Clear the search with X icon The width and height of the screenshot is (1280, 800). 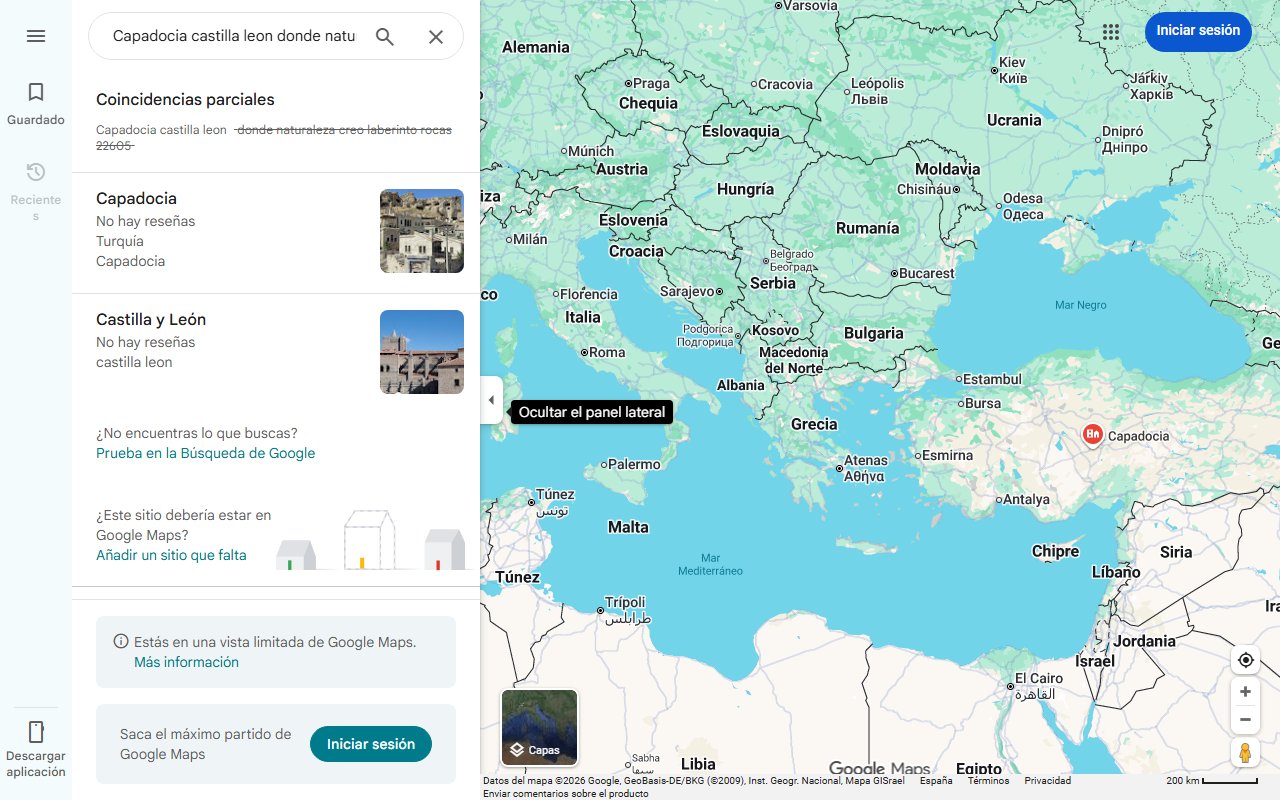(x=436, y=37)
